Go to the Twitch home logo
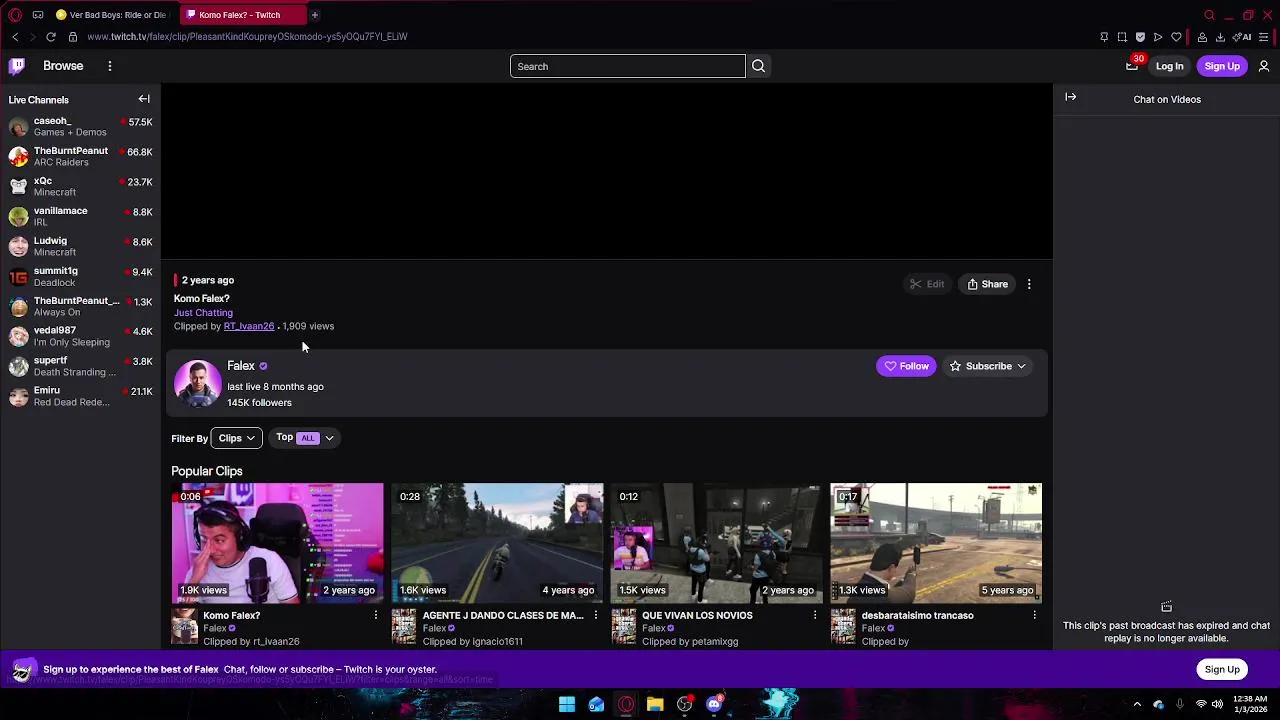Viewport: 1280px width, 720px height. click(x=17, y=66)
